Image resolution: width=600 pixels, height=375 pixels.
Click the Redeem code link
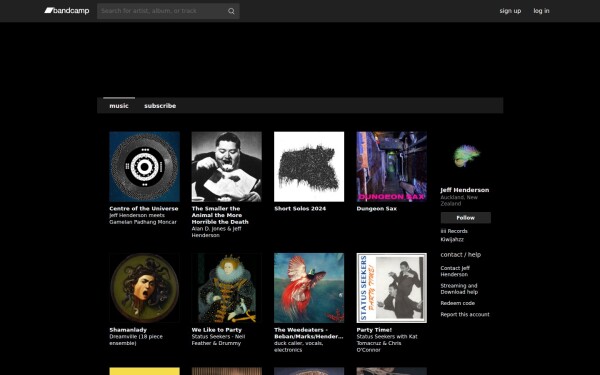(458, 303)
